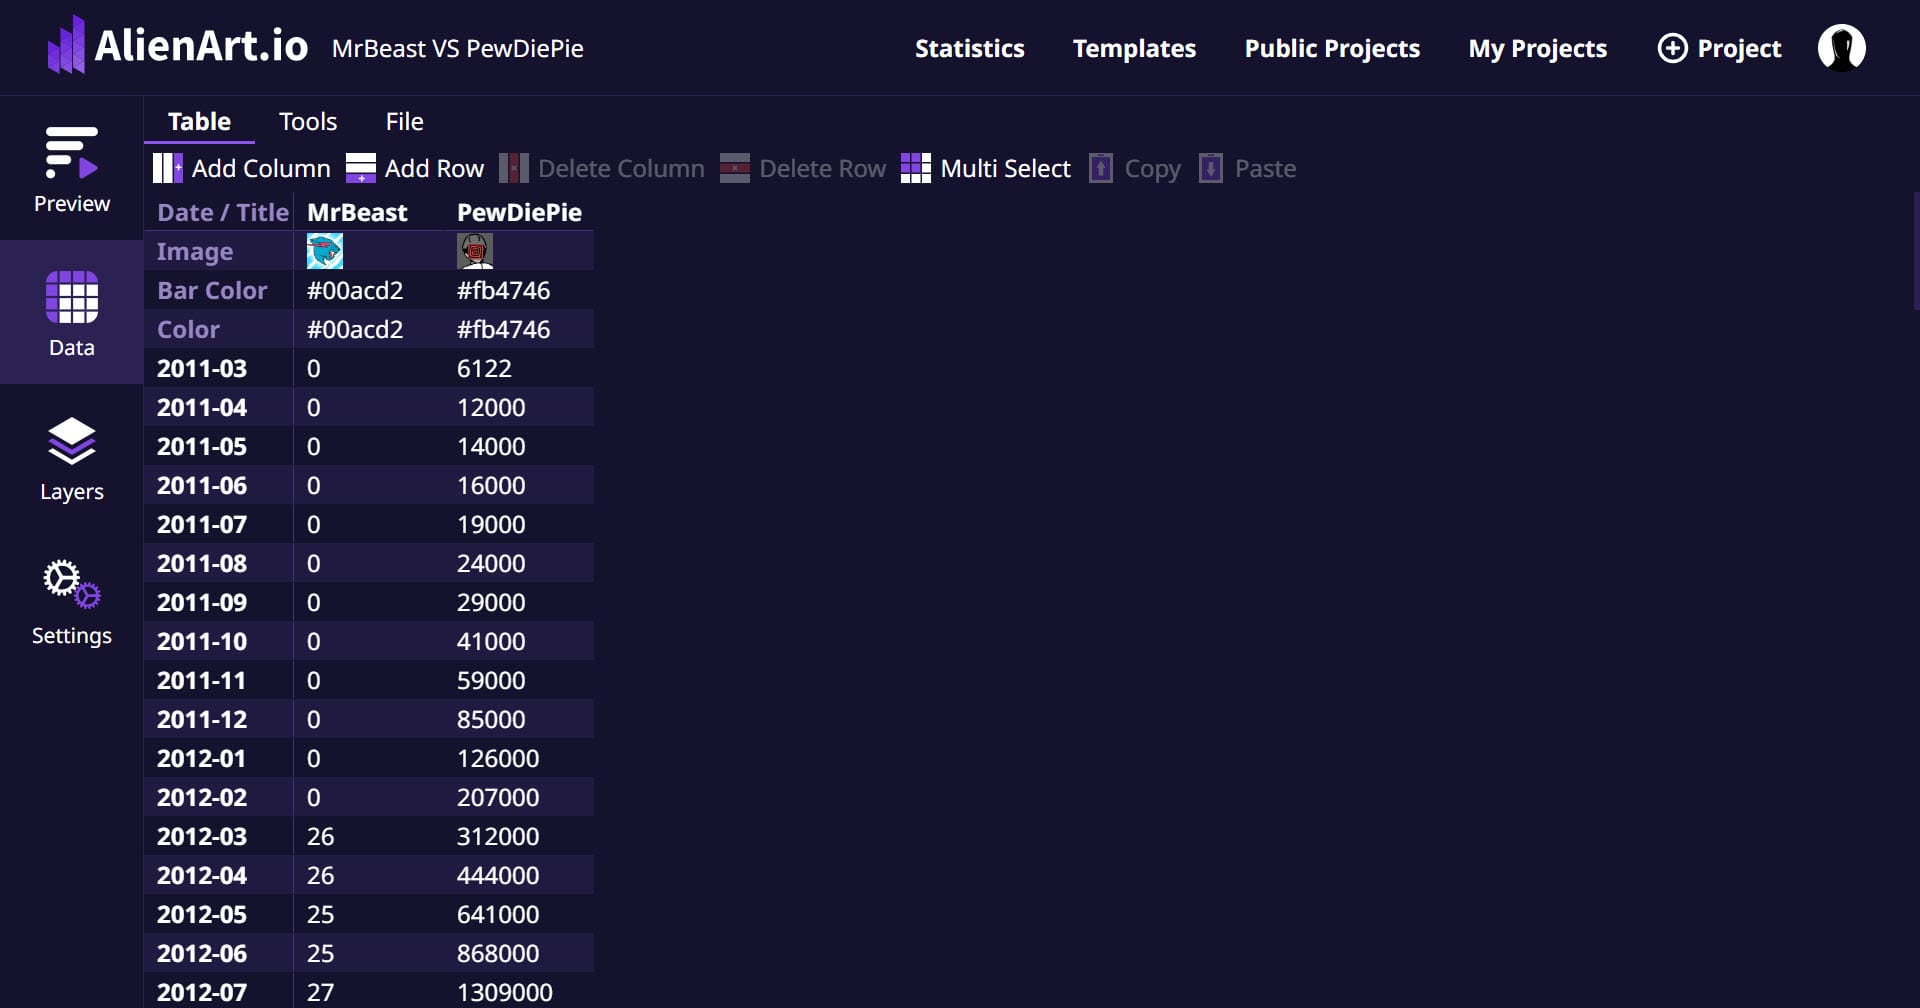Viewport: 1920px width, 1008px height.
Task: Click the Paste icon
Action: [1210, 168]
